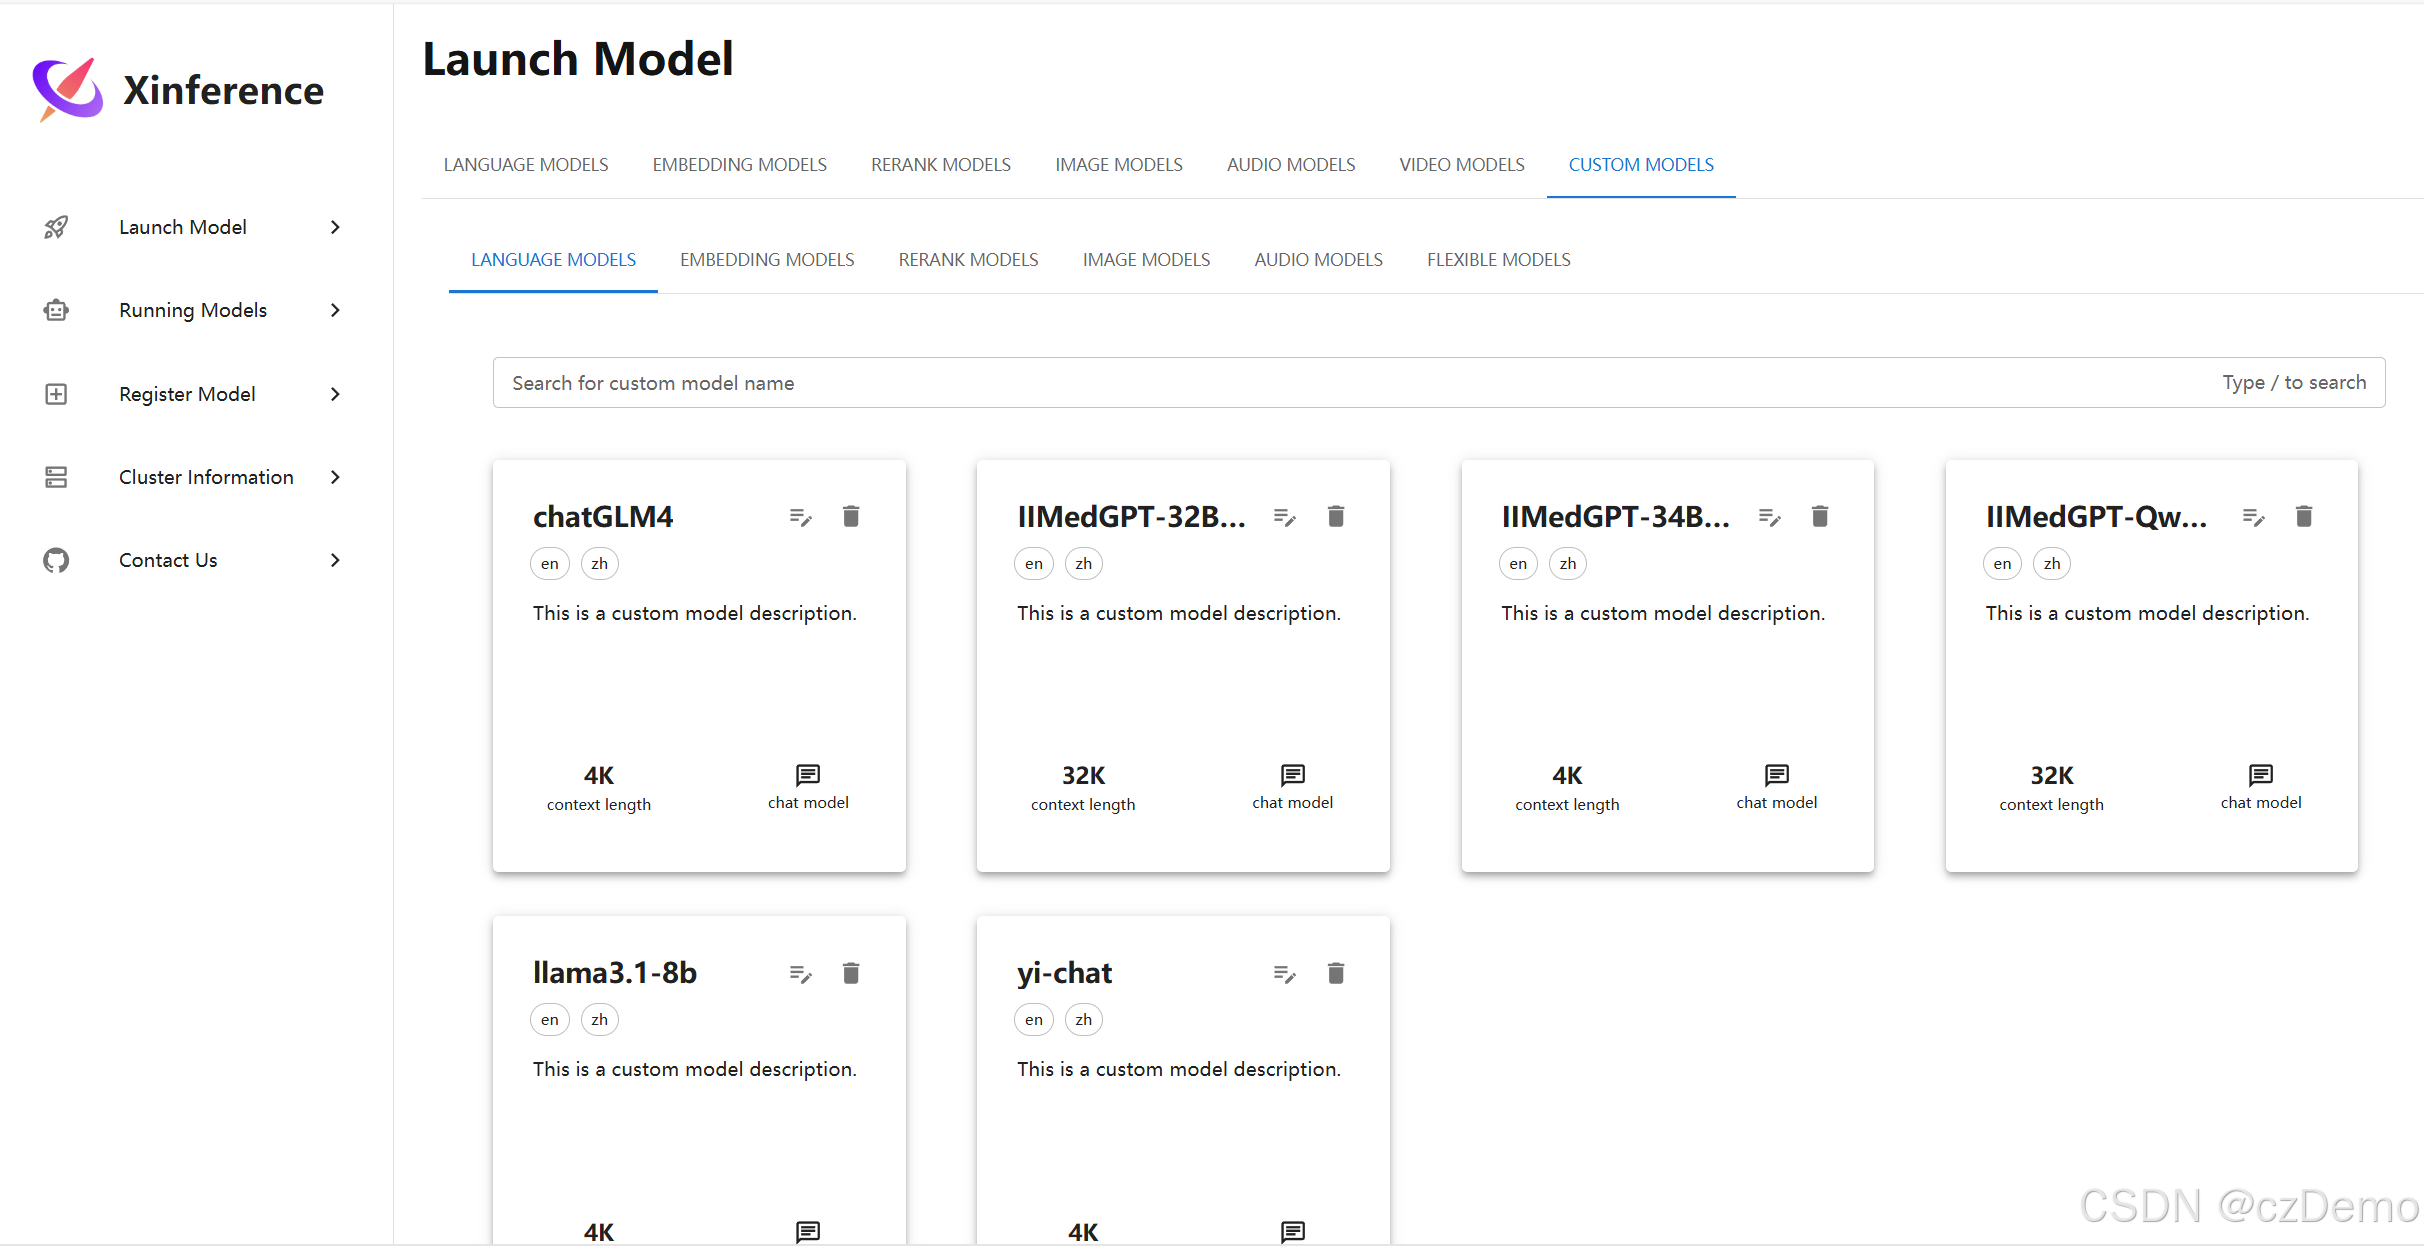This screenshot has height=1246, width=2424.
Task: Click the 'en' tag on yi-chat
Action: coord(1034,1020)
